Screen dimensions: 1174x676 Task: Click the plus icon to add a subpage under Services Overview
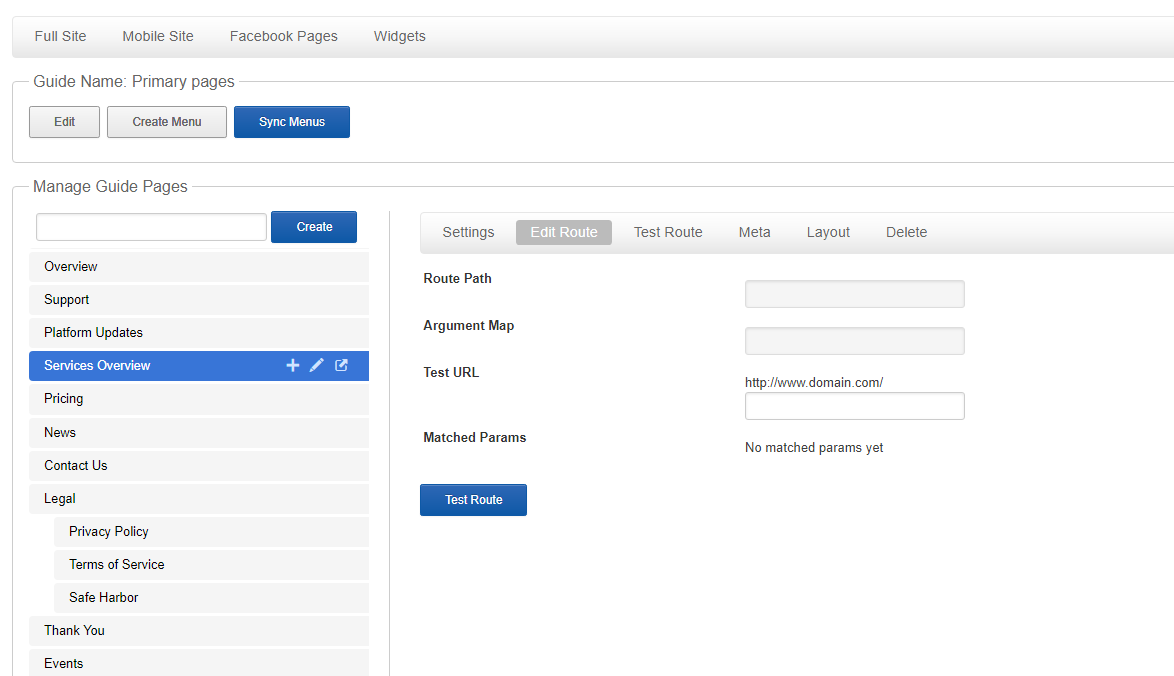(292, 365)
